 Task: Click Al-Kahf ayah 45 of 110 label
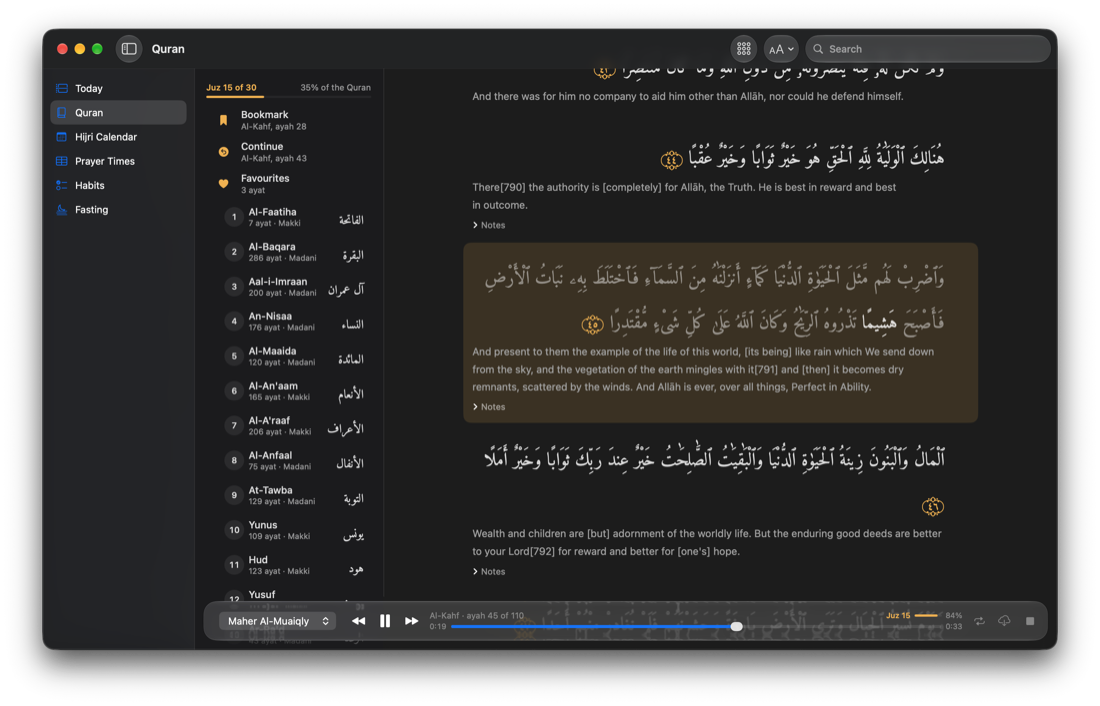coord(476,616)
